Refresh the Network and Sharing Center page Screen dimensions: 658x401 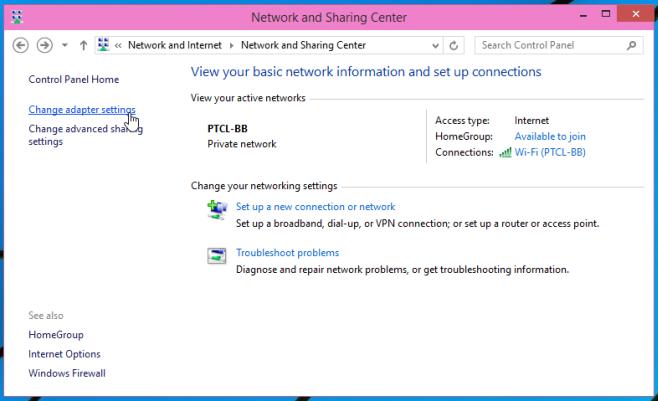tap(453, 45)
